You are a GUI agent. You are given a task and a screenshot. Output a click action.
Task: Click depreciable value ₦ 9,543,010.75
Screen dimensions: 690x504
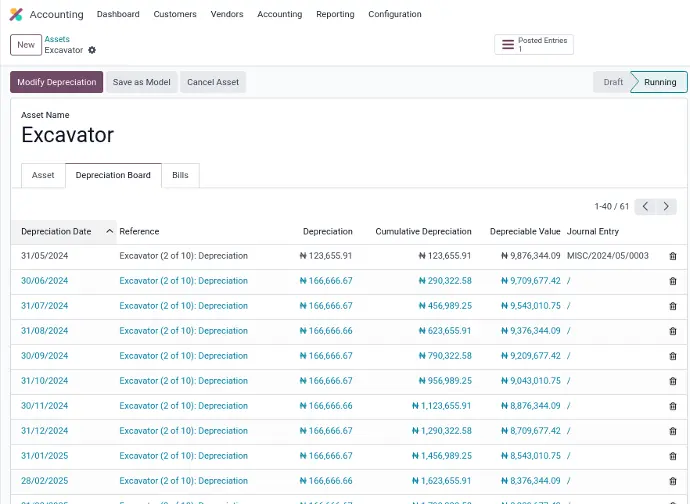[531, 306]
